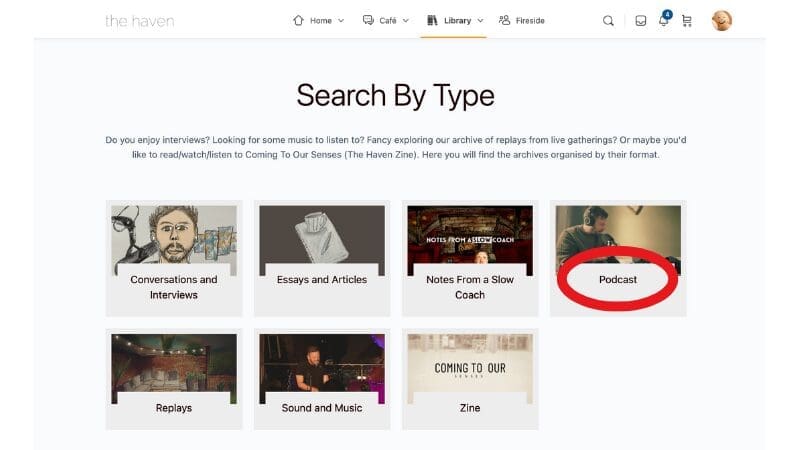
Task: Open the Podcast category
Action: coord(618,279)
